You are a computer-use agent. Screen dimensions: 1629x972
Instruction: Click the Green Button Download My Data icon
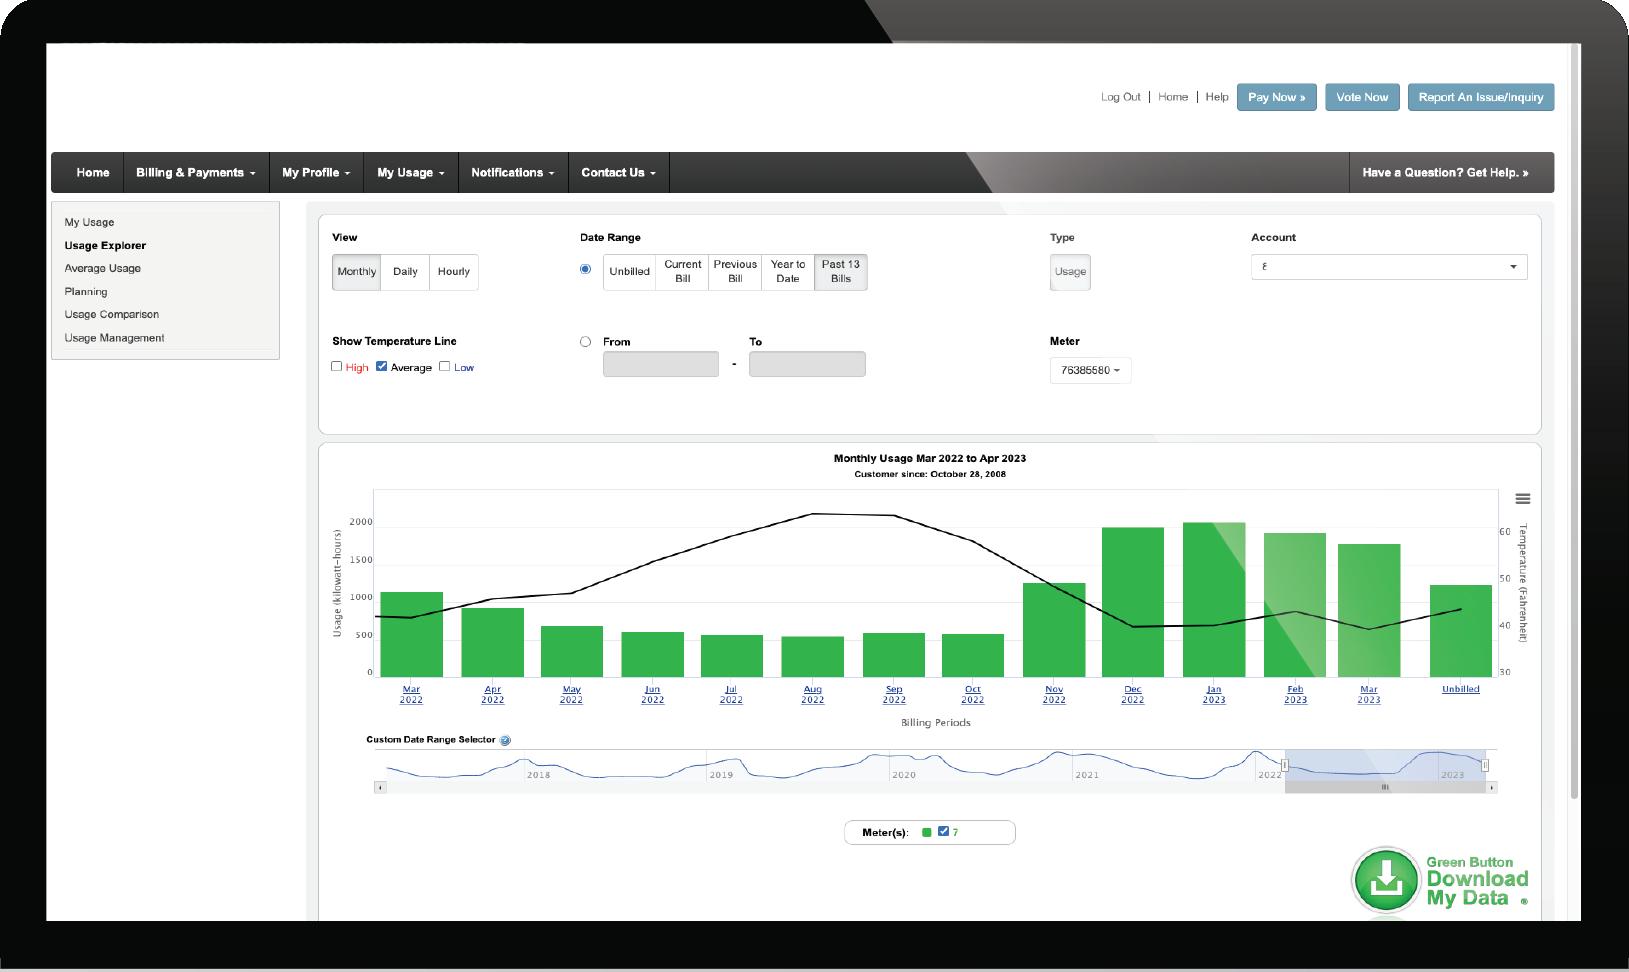pos(1385,880)
